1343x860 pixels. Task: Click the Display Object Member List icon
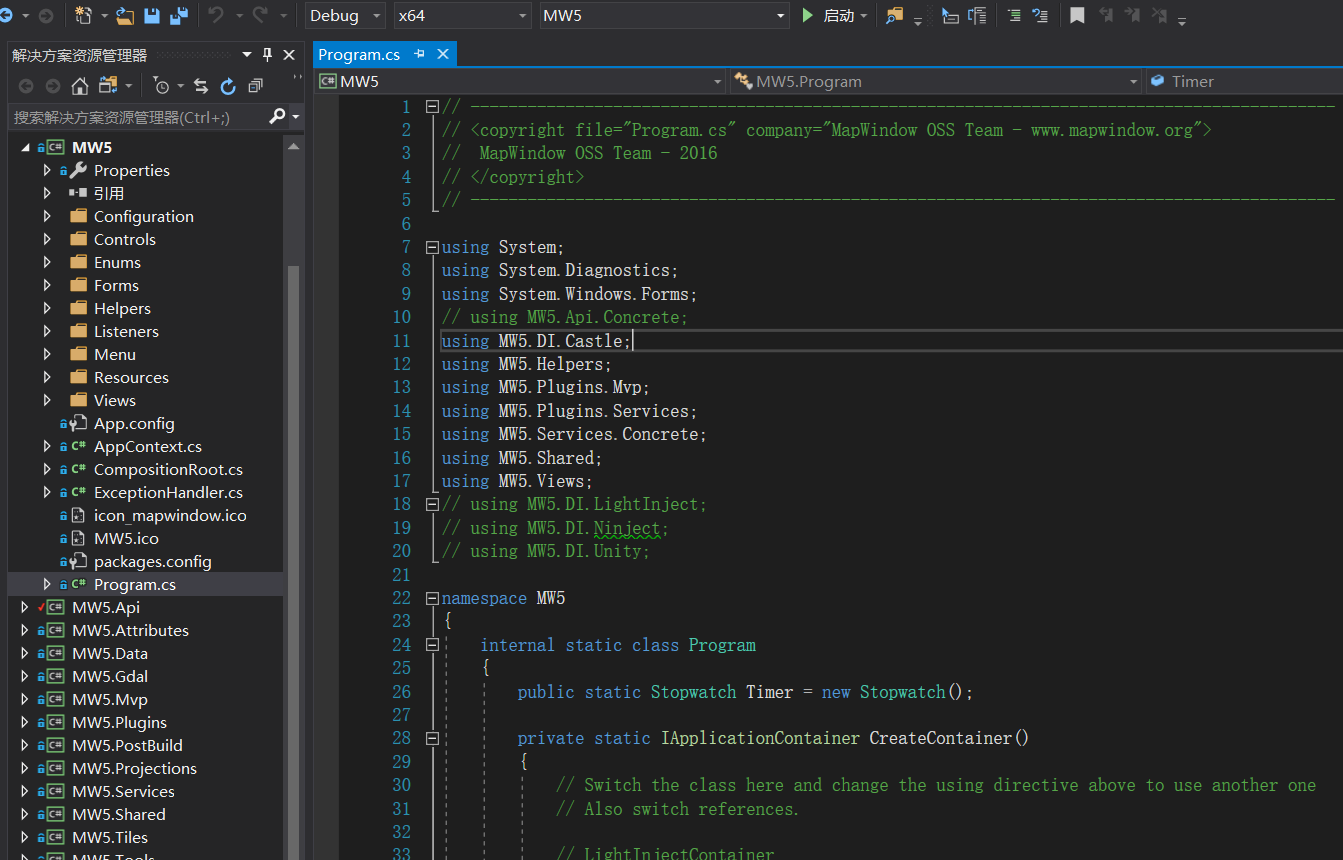[950, 16]
